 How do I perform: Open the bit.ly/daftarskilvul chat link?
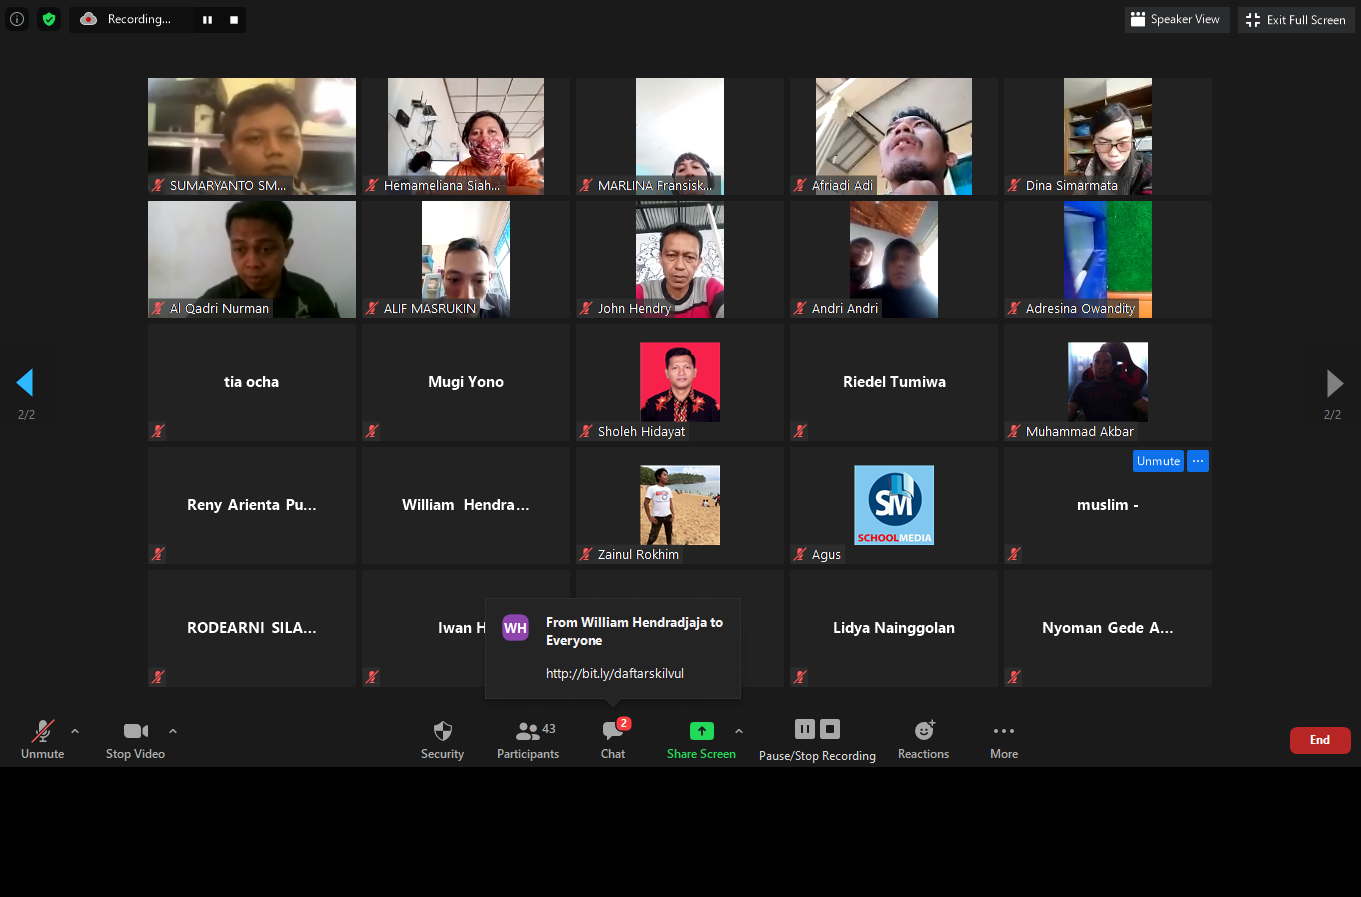coord(615,674)
